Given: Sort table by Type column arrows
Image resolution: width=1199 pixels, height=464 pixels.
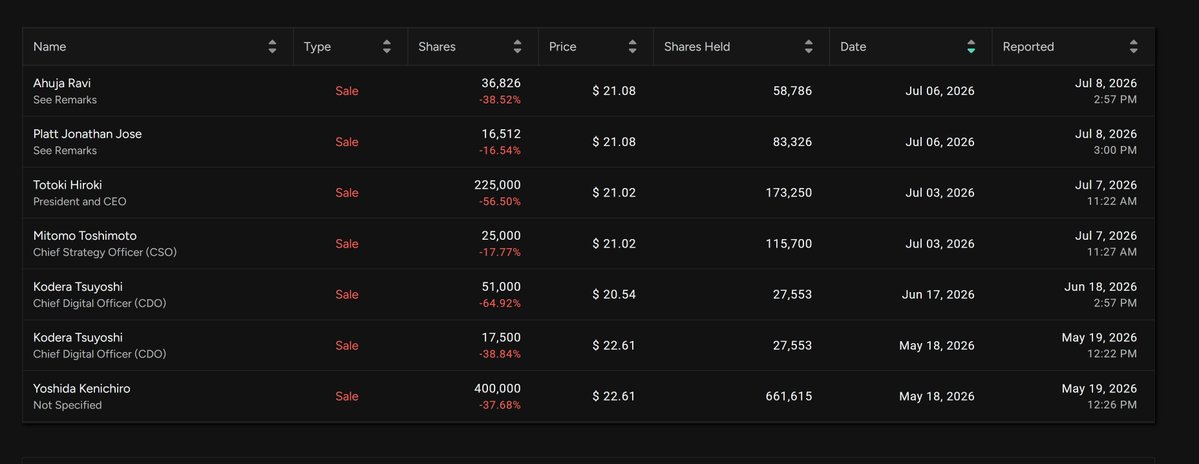Looking at the screenshot, I should click(387, 47).
